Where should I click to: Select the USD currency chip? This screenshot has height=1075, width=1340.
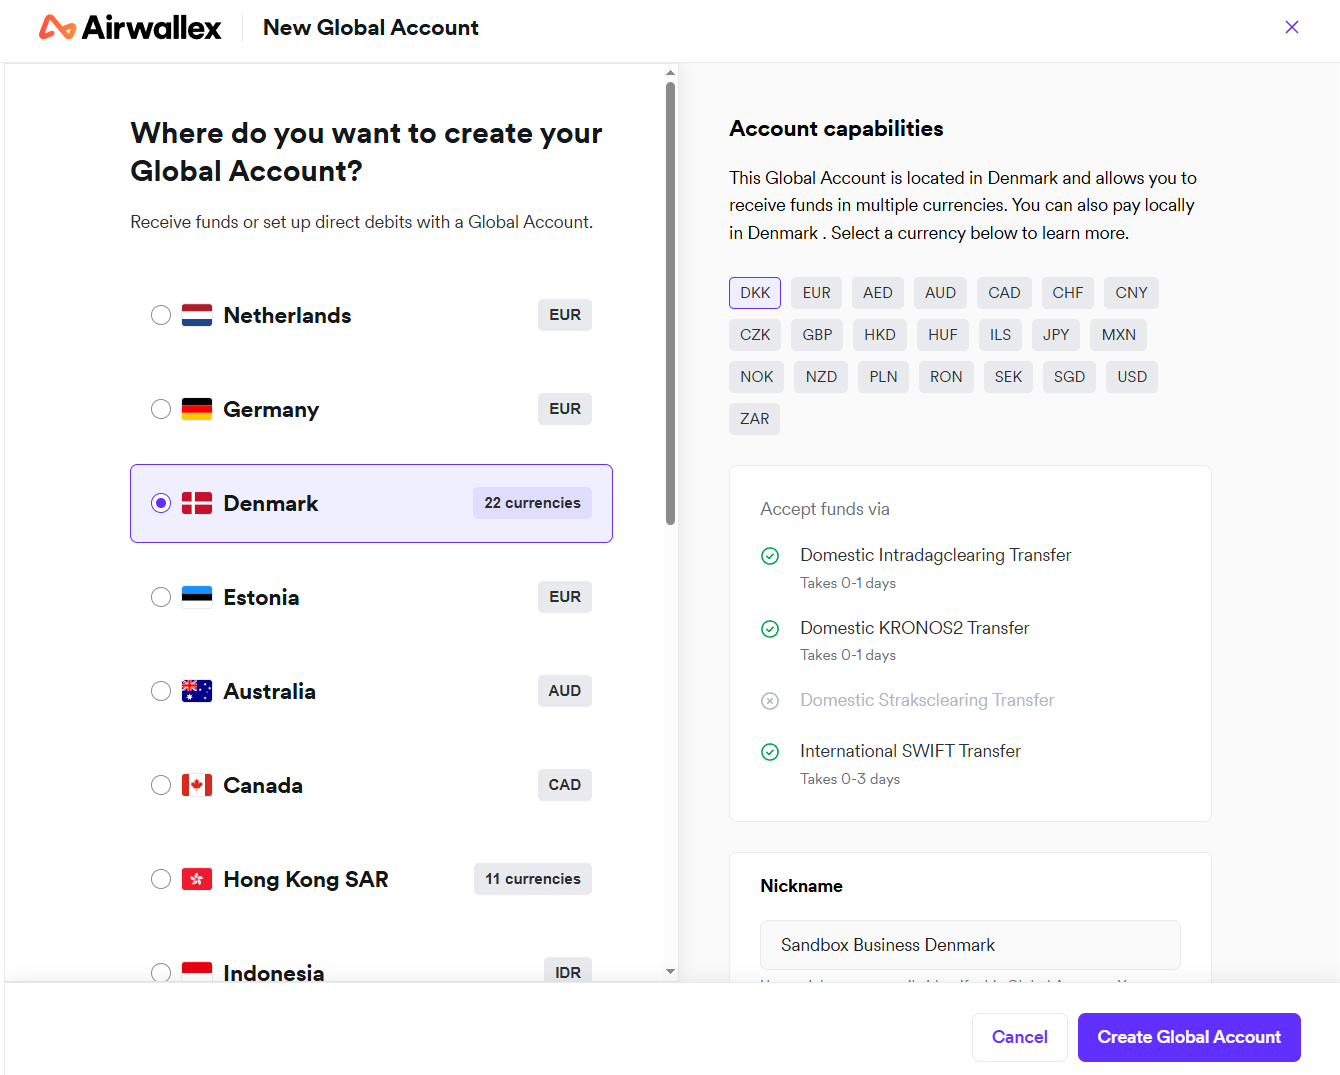[1132, 377]
